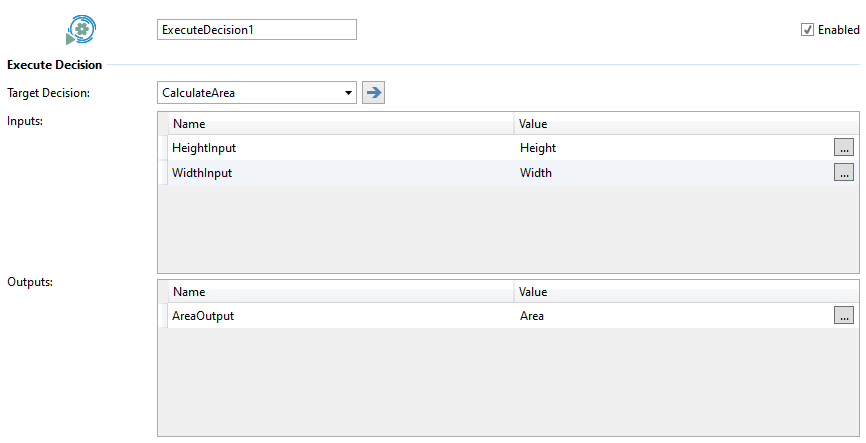
Task: Open ellipsis editor for WidthInput row
Action: [844, 172]
